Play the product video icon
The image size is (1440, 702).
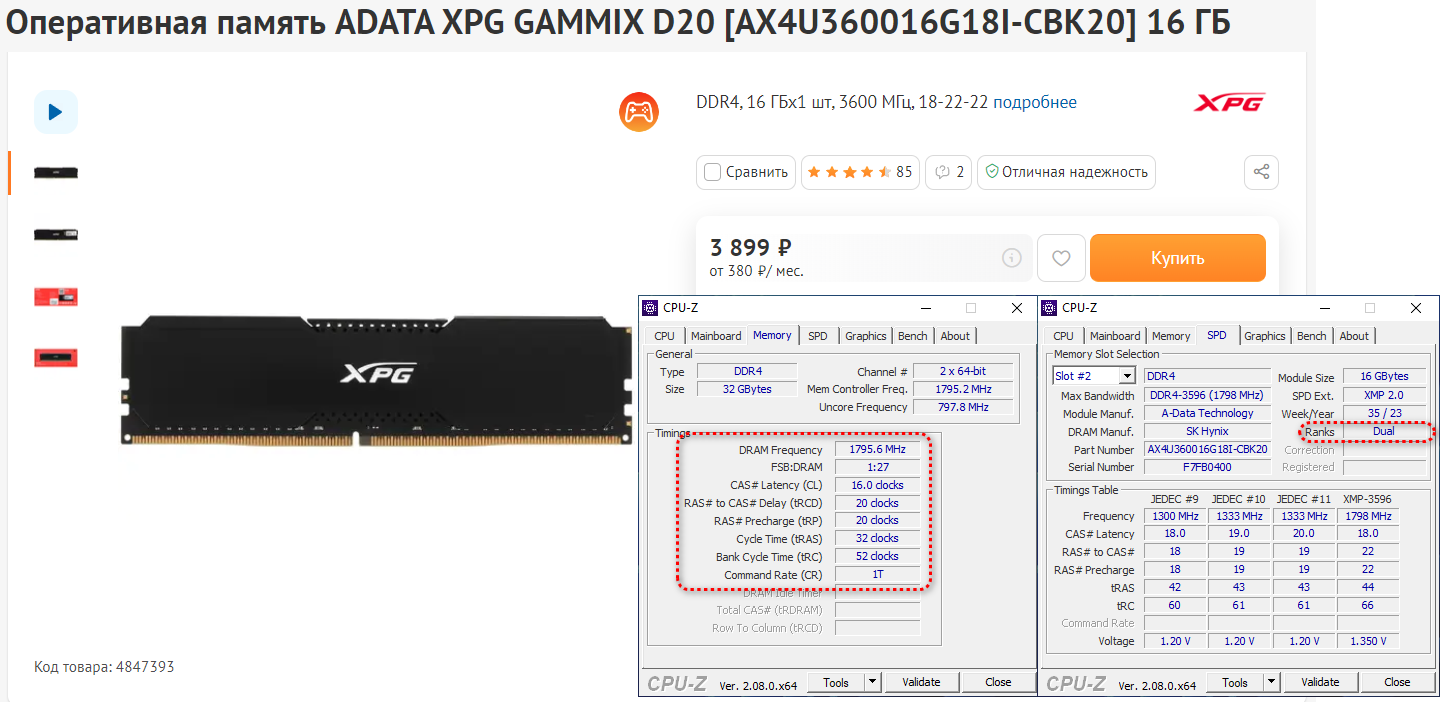click(56, 112)
